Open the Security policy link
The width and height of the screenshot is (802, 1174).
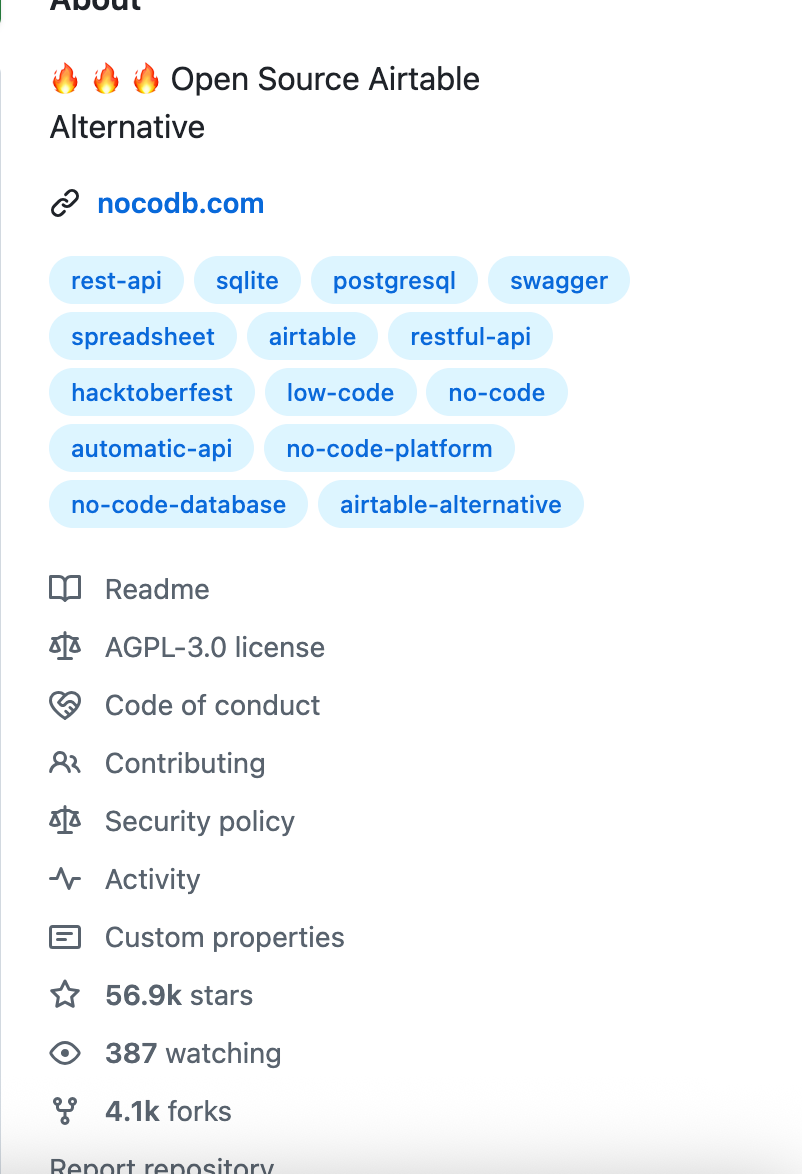pos(199,821)
